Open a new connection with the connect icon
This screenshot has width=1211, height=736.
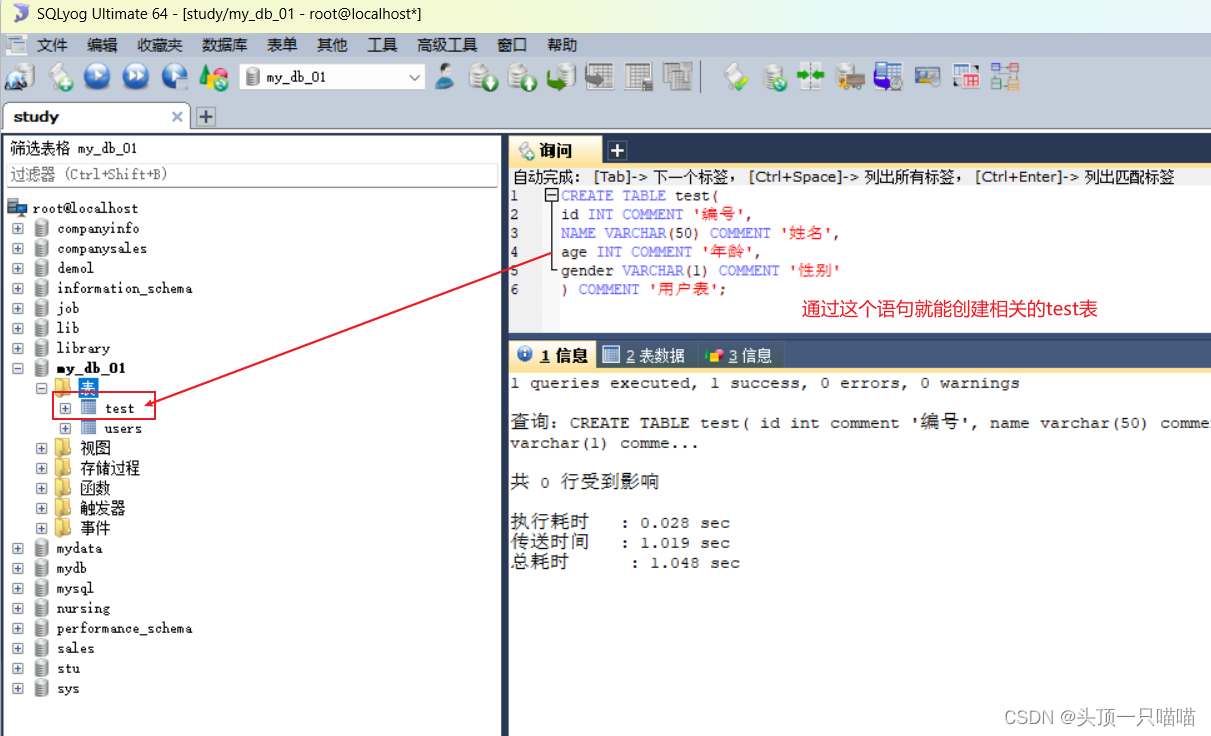(18, 78)
